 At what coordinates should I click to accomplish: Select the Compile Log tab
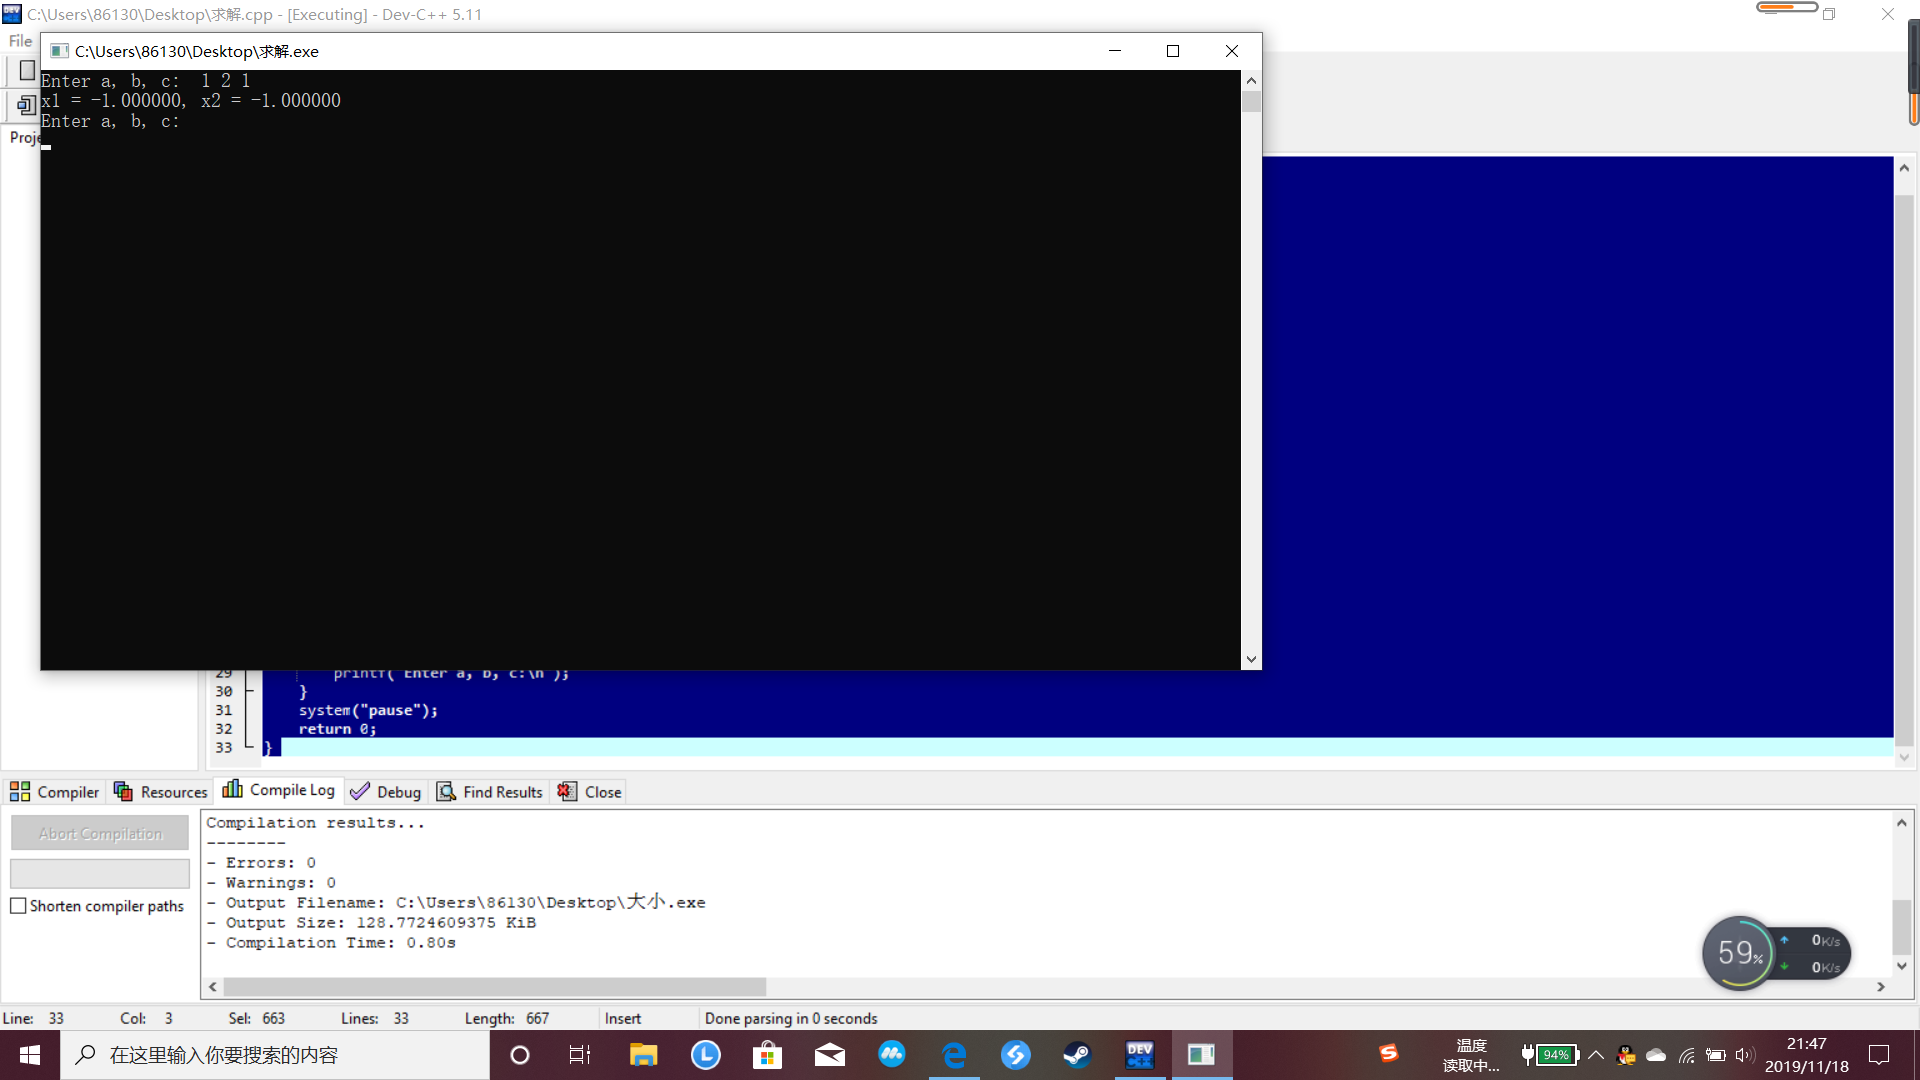coord(279,790)
